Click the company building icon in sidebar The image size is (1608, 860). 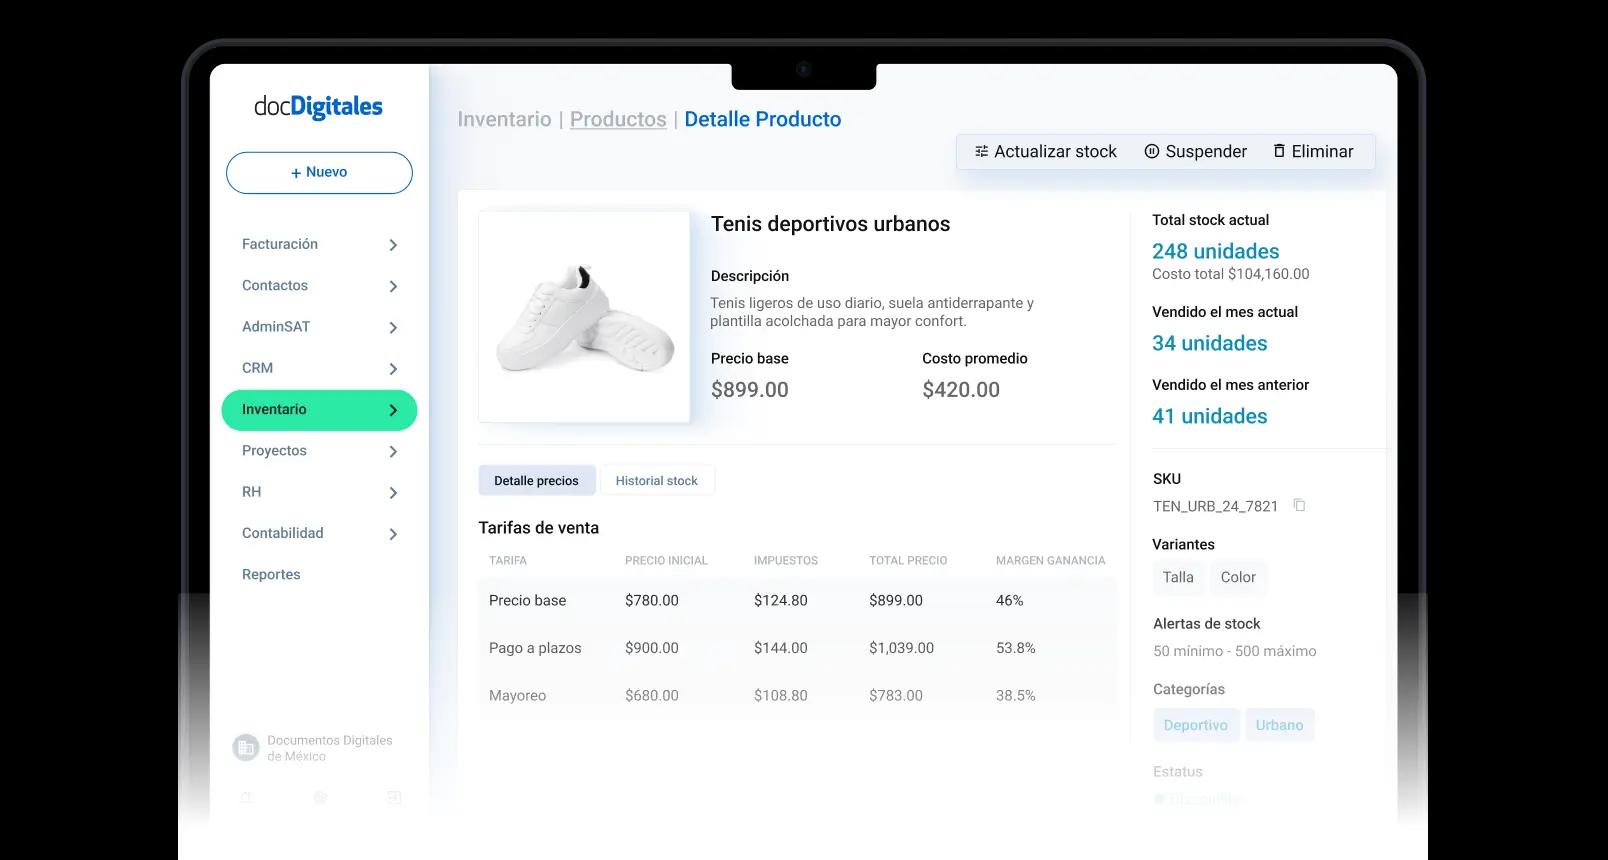click(245, 747)
